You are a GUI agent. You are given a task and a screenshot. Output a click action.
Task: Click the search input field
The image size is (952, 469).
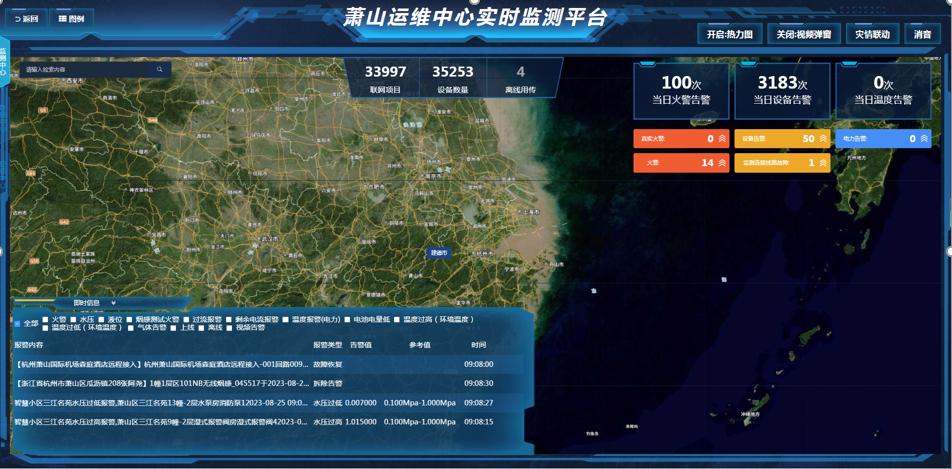point(95,70)
